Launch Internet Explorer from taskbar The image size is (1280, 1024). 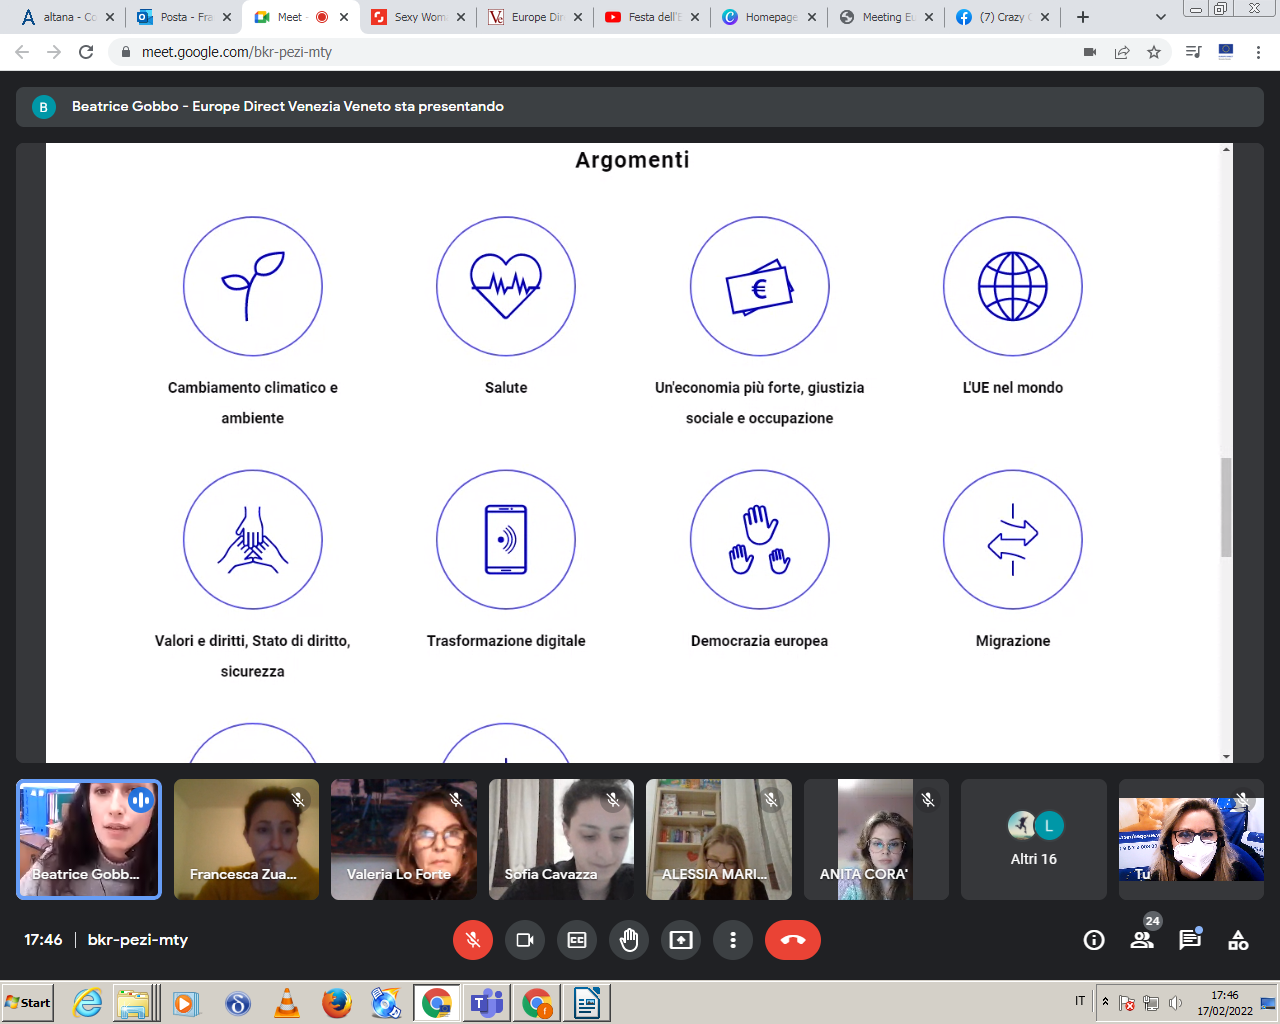[x=88, y=1003]
